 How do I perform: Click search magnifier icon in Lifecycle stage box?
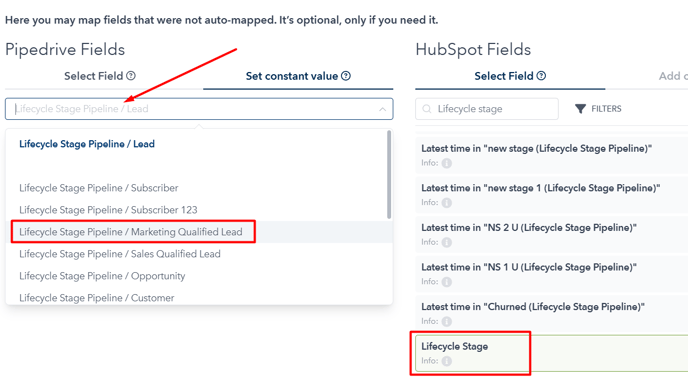(x=426, y=109)
